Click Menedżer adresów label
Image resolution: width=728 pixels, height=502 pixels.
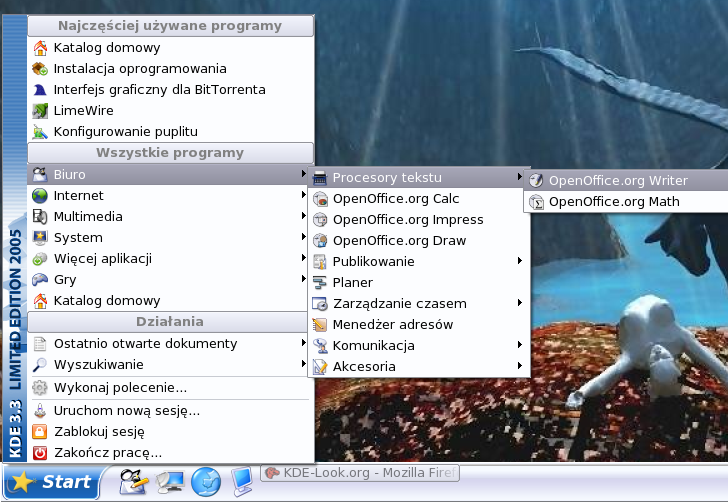click(x=393, y=325)
